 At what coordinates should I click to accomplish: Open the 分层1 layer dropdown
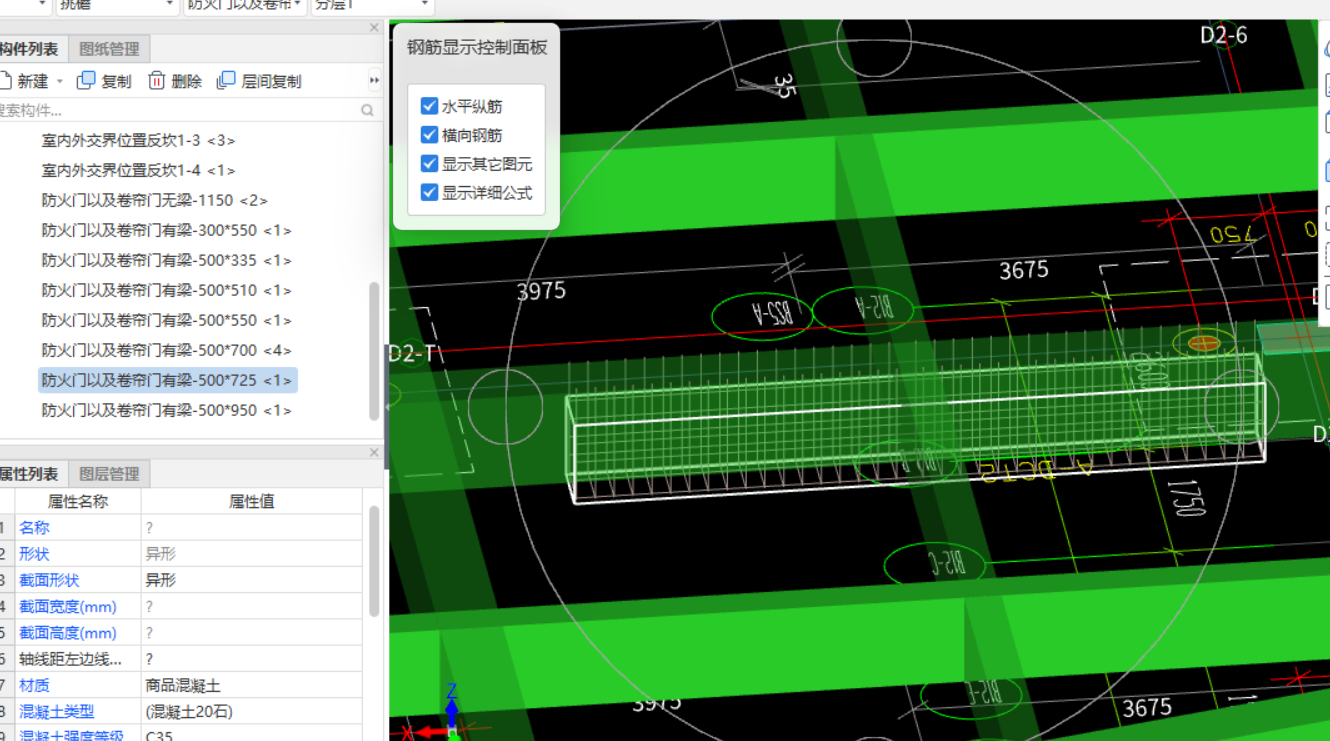(372, 6)
